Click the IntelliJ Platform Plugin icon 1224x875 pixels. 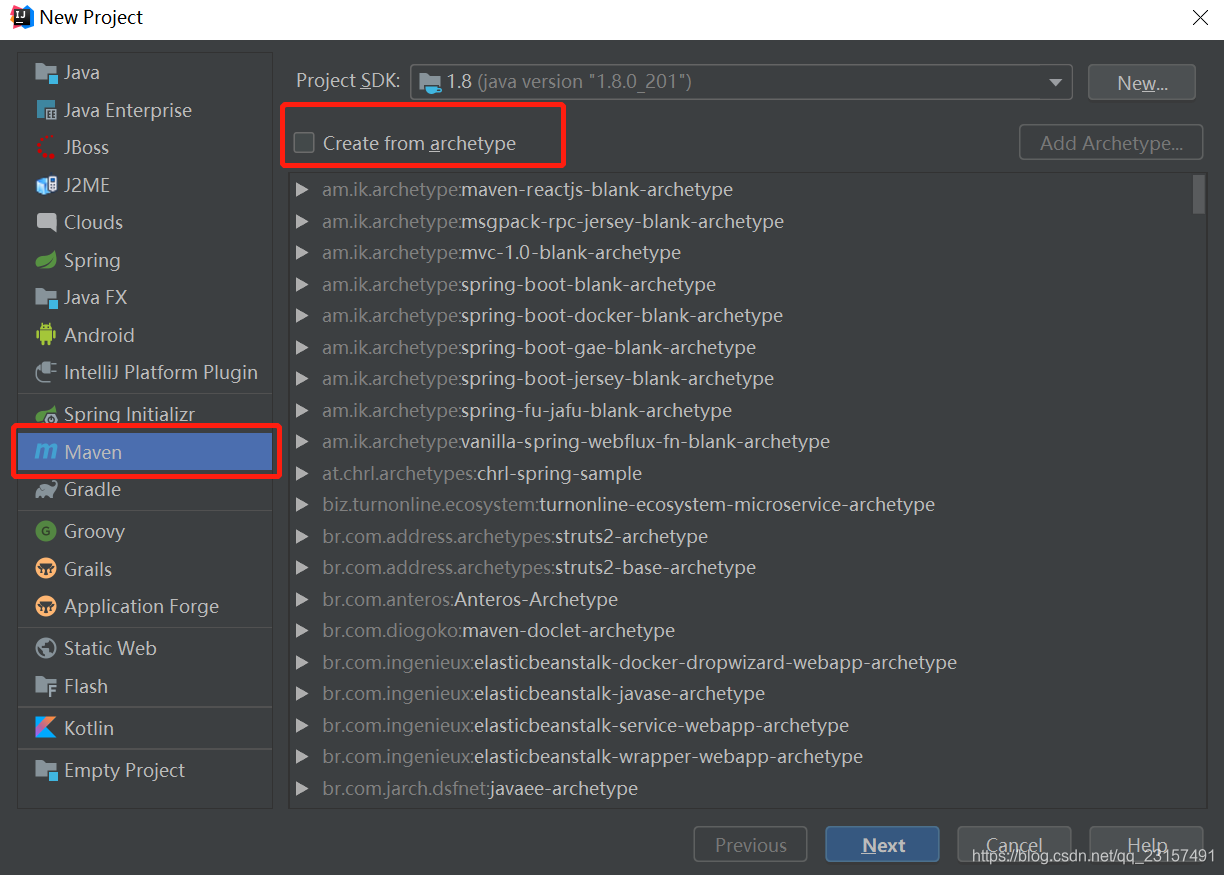click(x=46, y=372)
